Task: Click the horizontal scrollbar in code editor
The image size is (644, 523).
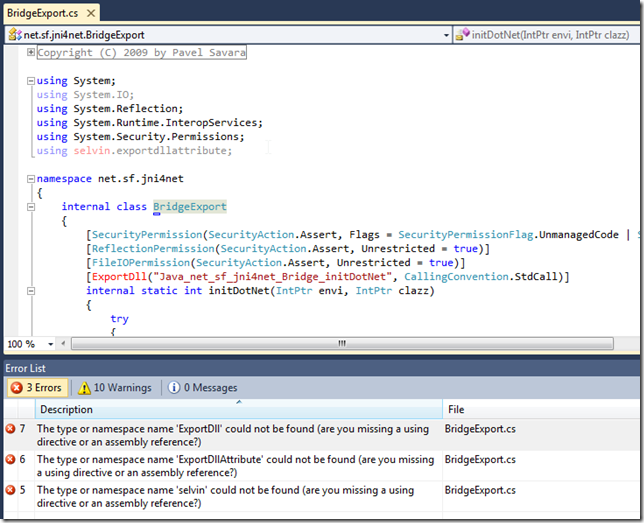Action: [x=340, y=343]
